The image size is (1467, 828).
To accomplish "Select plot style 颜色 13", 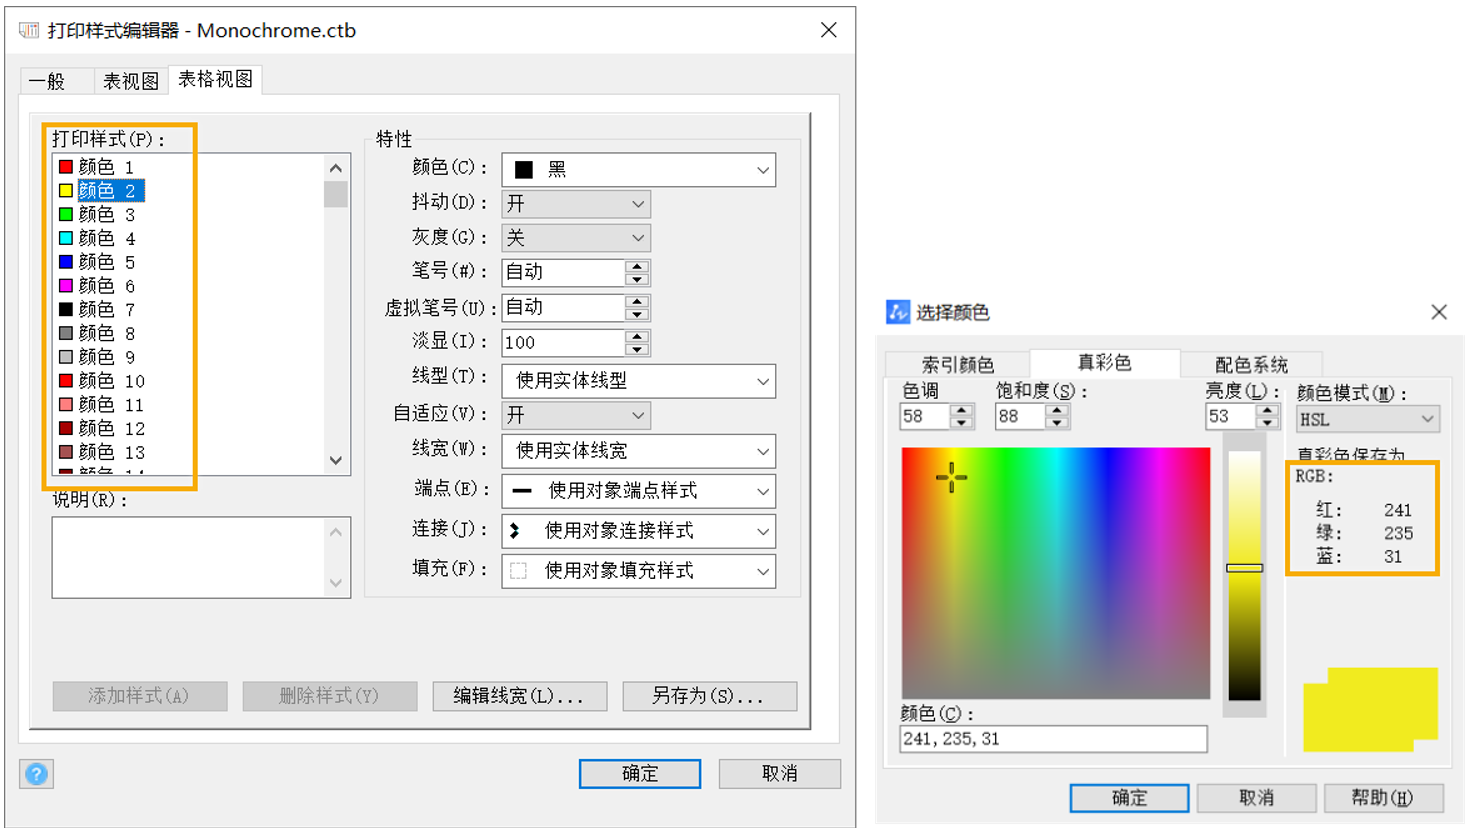I will [111, 452].
